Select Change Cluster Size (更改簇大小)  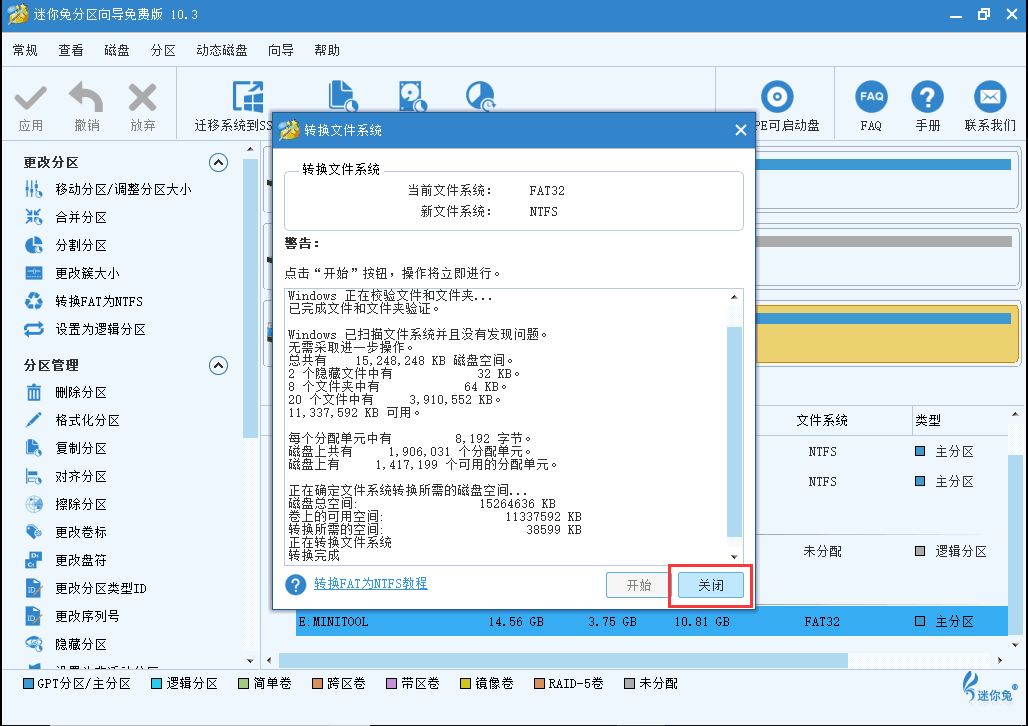click(72, 273)
